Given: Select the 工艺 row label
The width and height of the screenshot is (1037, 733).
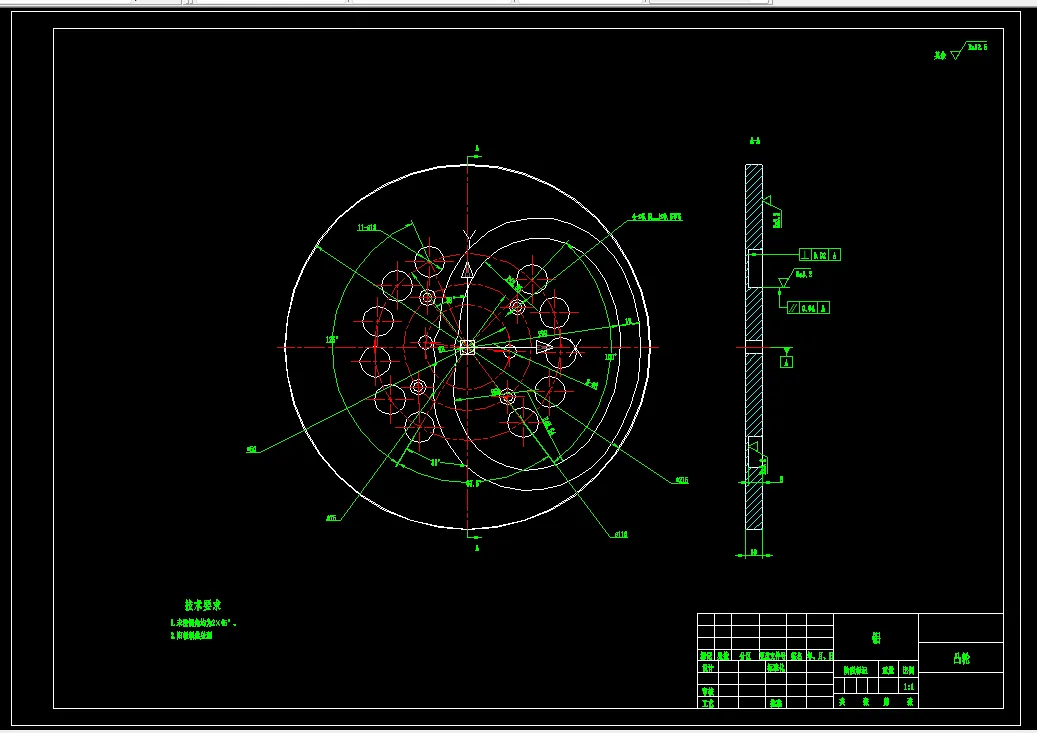Looking at the screenshot, I should pyautogui.click(x=708, y=703).
